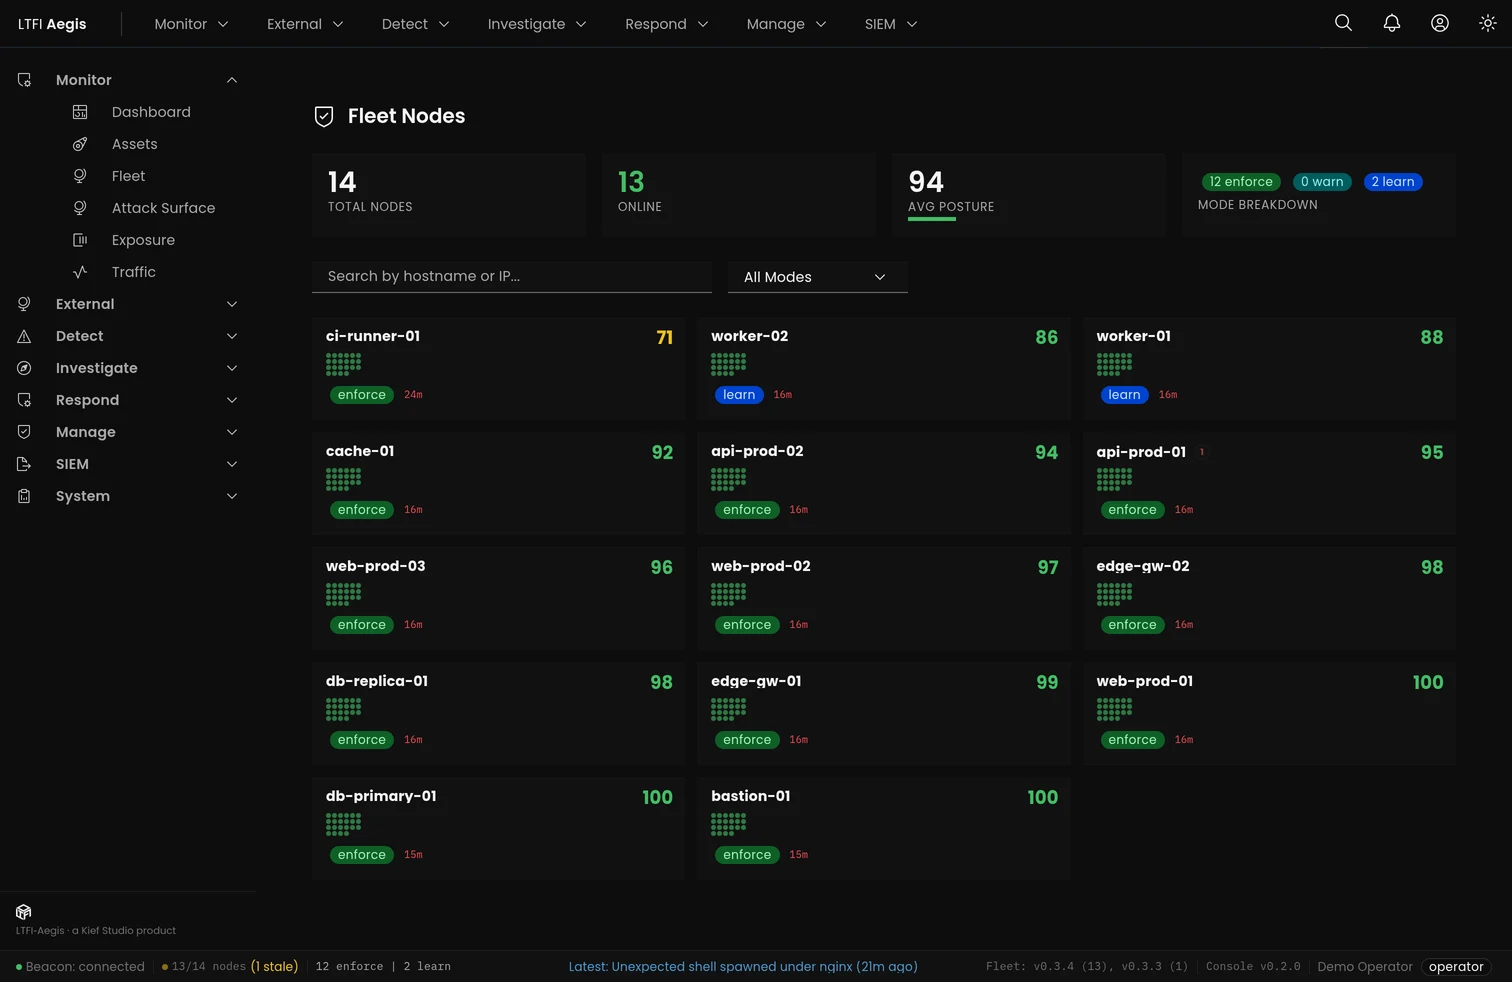1512x982 pixels.
Task: Click the Exposure sidebar icon
Action: click(80, 240)
